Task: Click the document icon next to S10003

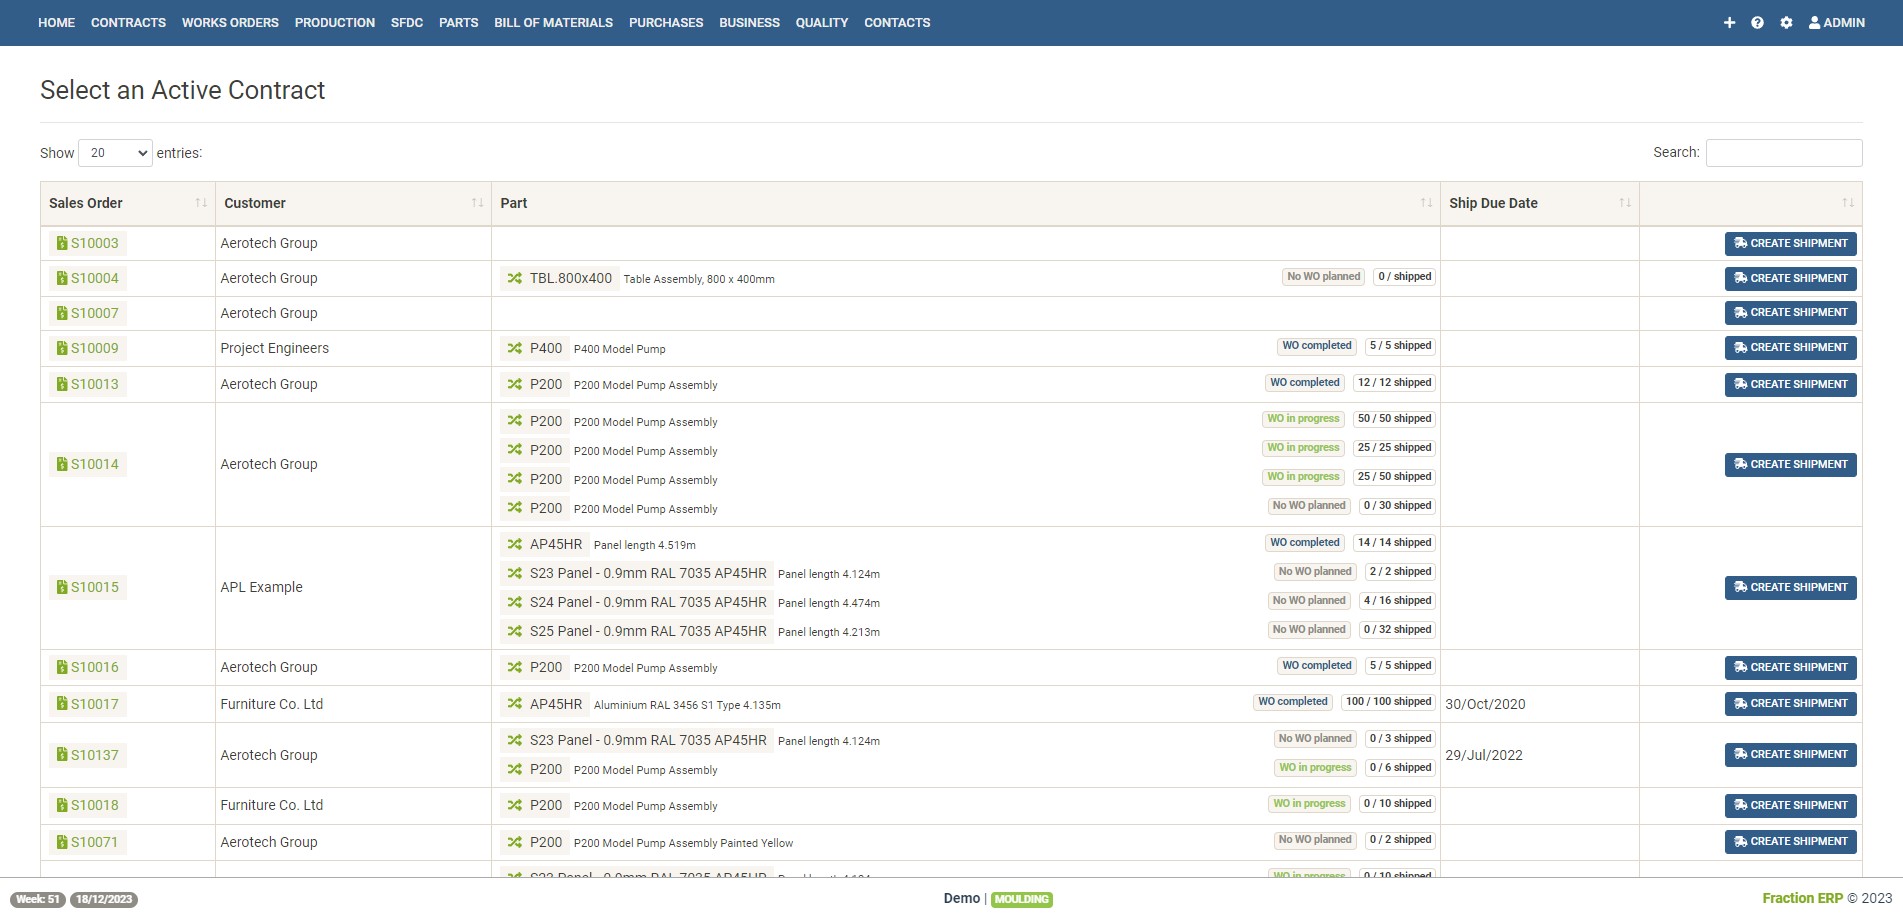Action: (62, 243)
